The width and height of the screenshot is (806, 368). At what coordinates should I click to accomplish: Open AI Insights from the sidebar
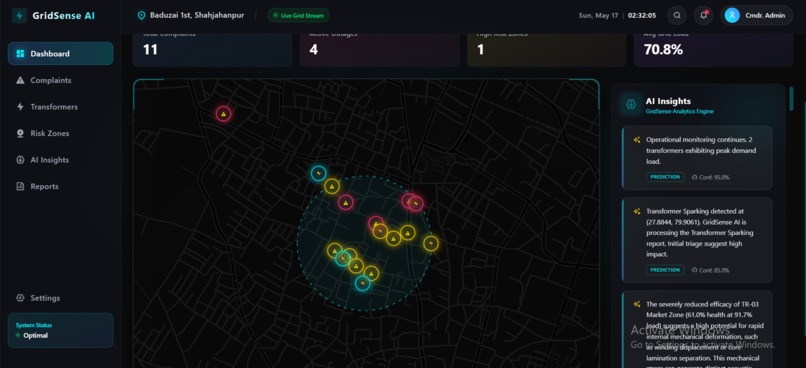[x=61, y=160]
